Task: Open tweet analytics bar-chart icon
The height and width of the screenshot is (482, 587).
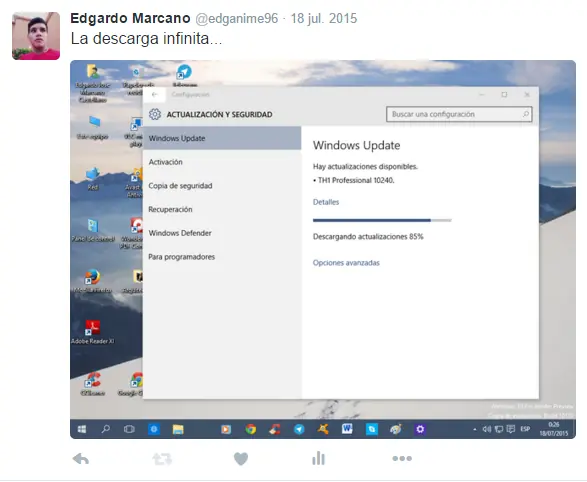Action: 318,458
